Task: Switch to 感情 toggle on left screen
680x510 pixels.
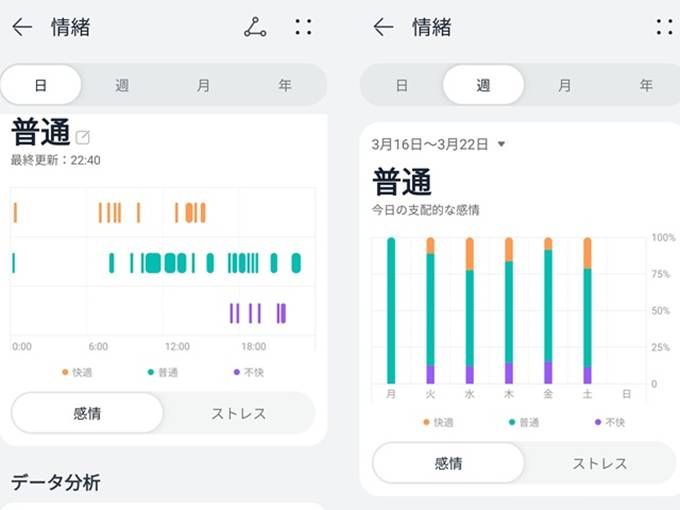Action: [87, 413]
